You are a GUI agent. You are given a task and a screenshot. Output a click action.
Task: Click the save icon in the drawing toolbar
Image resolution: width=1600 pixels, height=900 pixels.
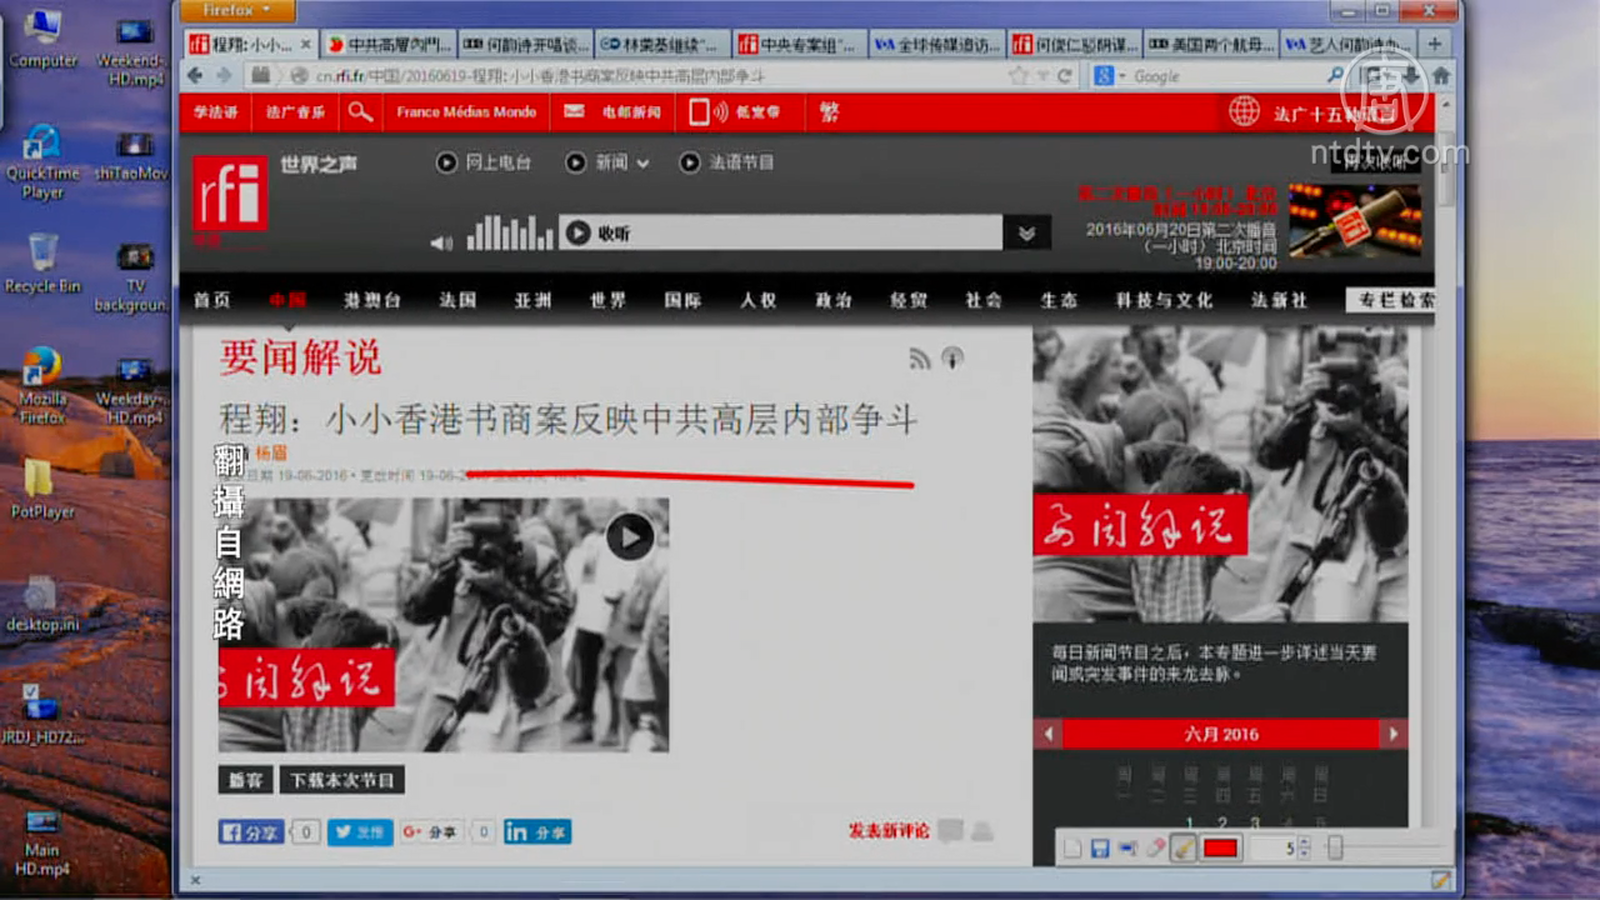(x=1100, y=848)
